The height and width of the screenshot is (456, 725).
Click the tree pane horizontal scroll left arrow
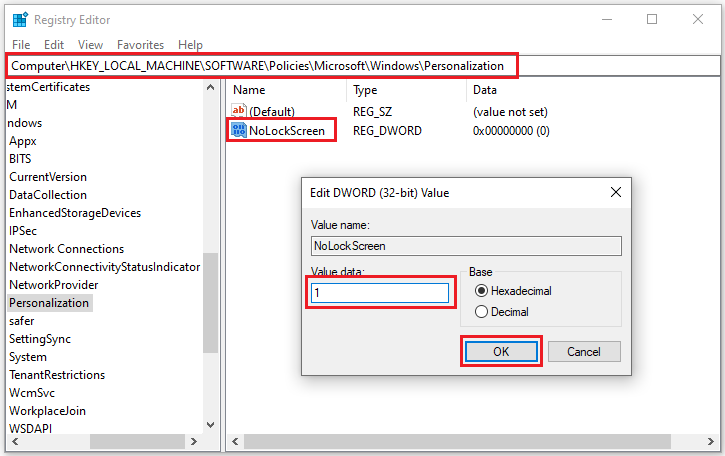point(15,442)
